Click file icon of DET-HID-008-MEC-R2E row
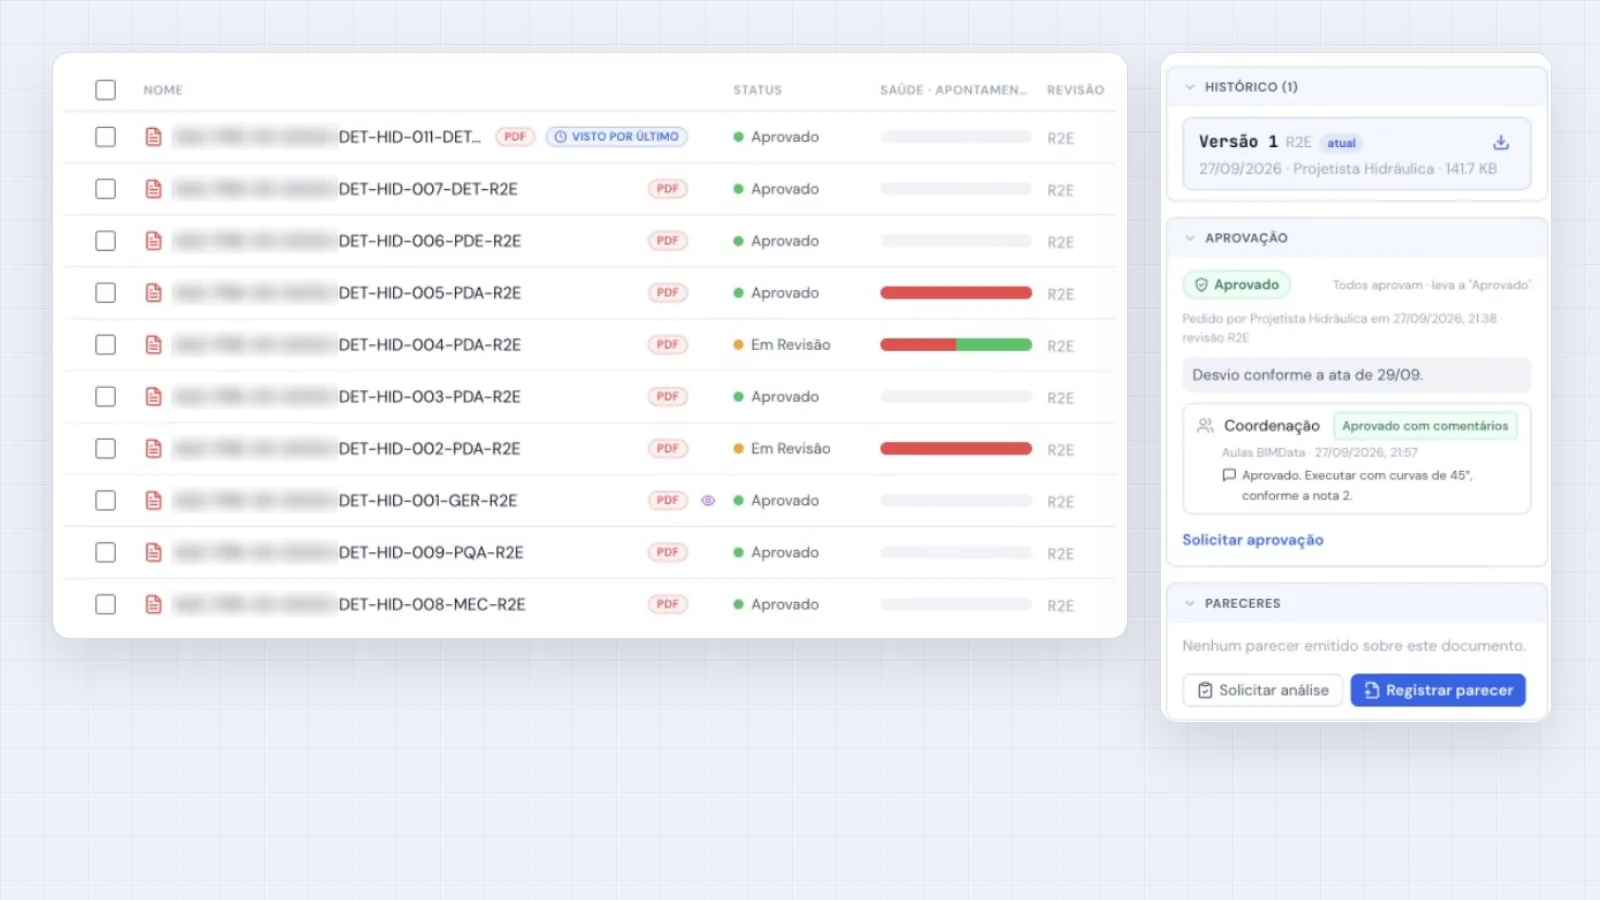 click(153, 604)
